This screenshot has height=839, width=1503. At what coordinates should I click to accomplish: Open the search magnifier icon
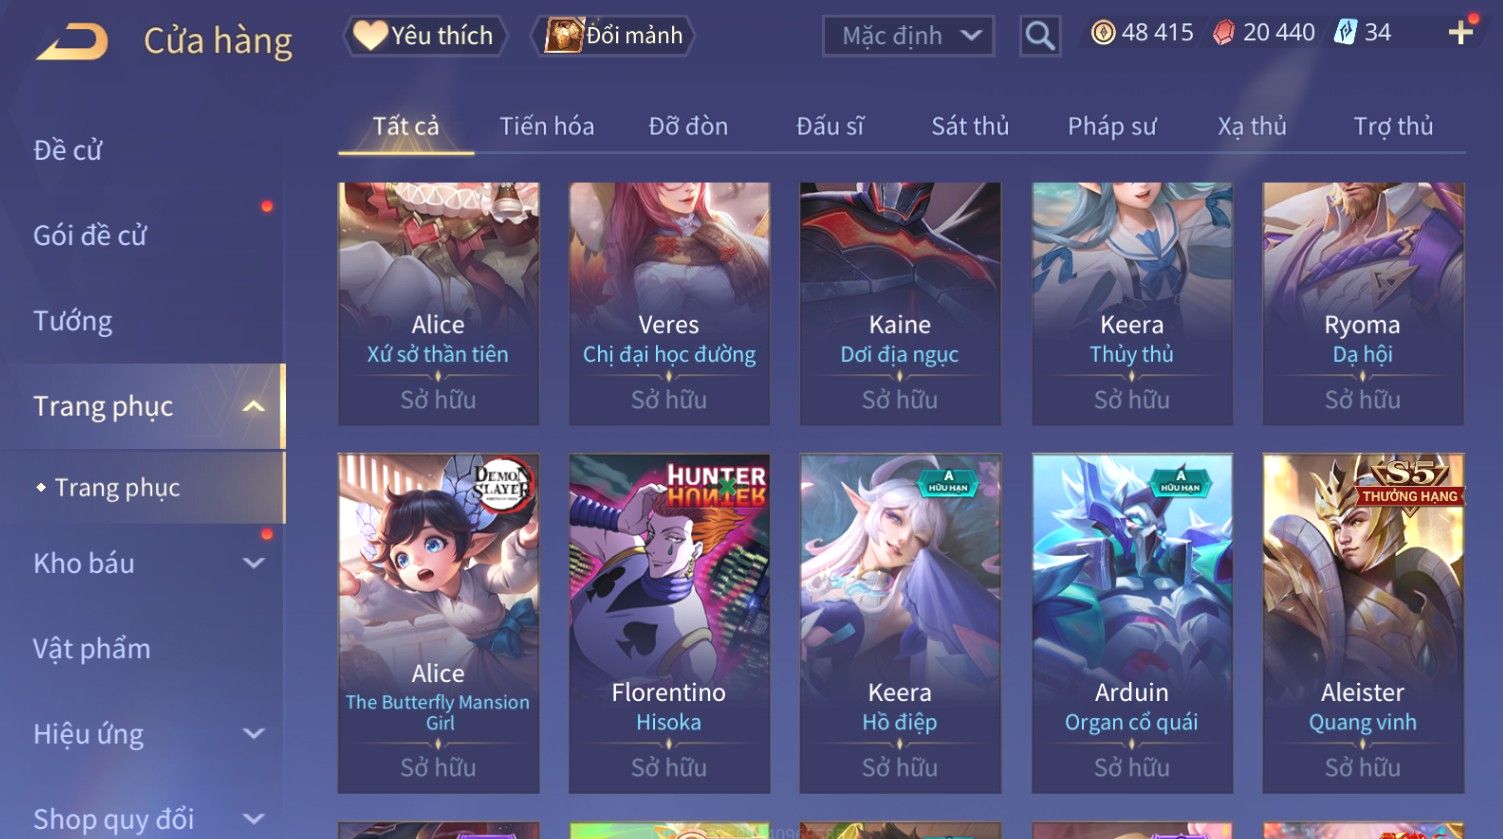pos(1040,36)
